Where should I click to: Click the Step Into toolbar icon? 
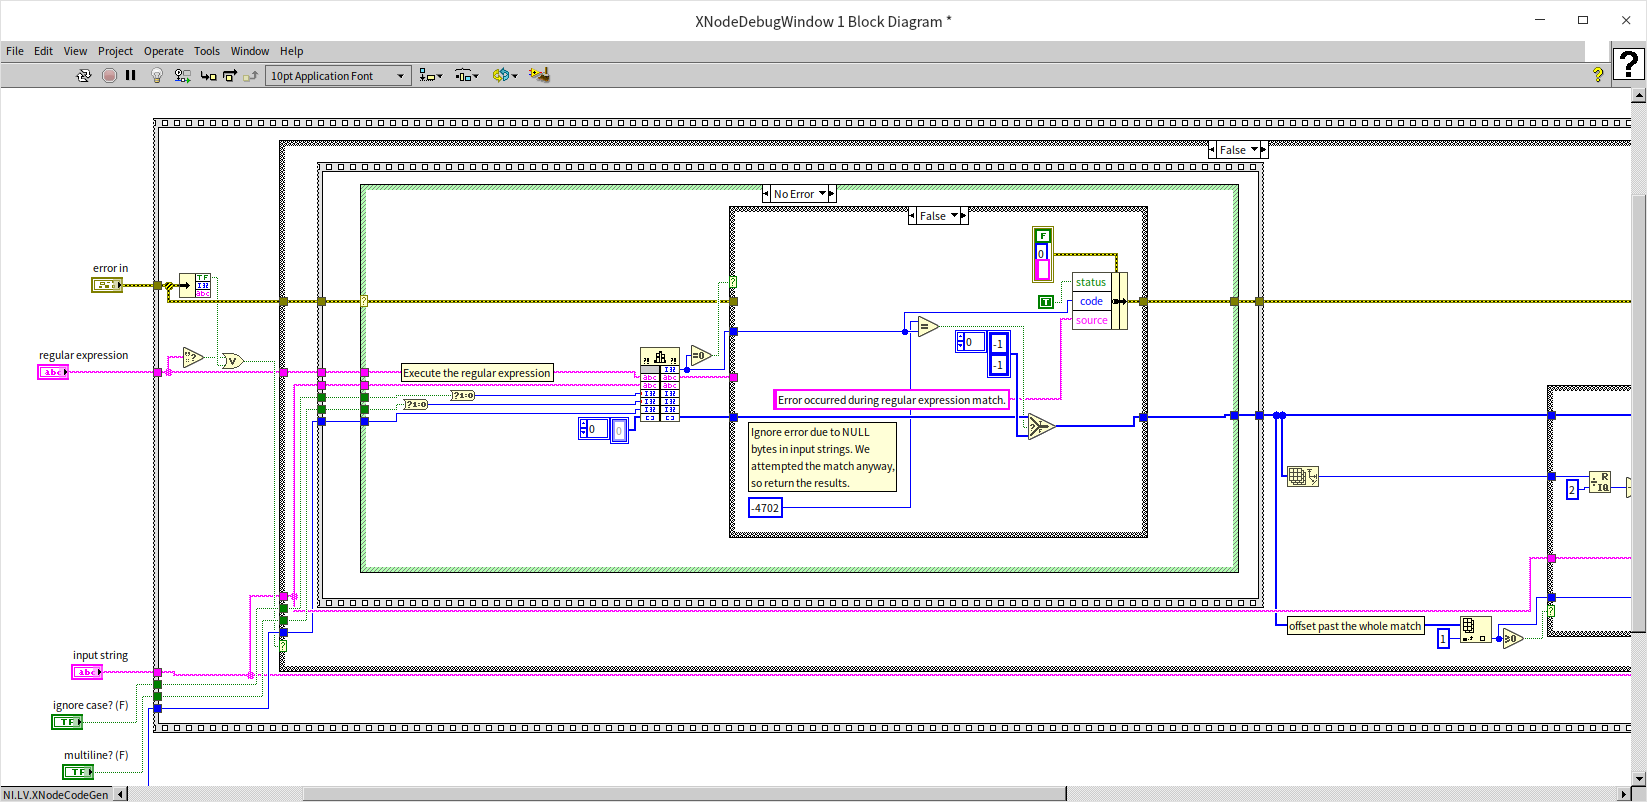click(208, 75)
